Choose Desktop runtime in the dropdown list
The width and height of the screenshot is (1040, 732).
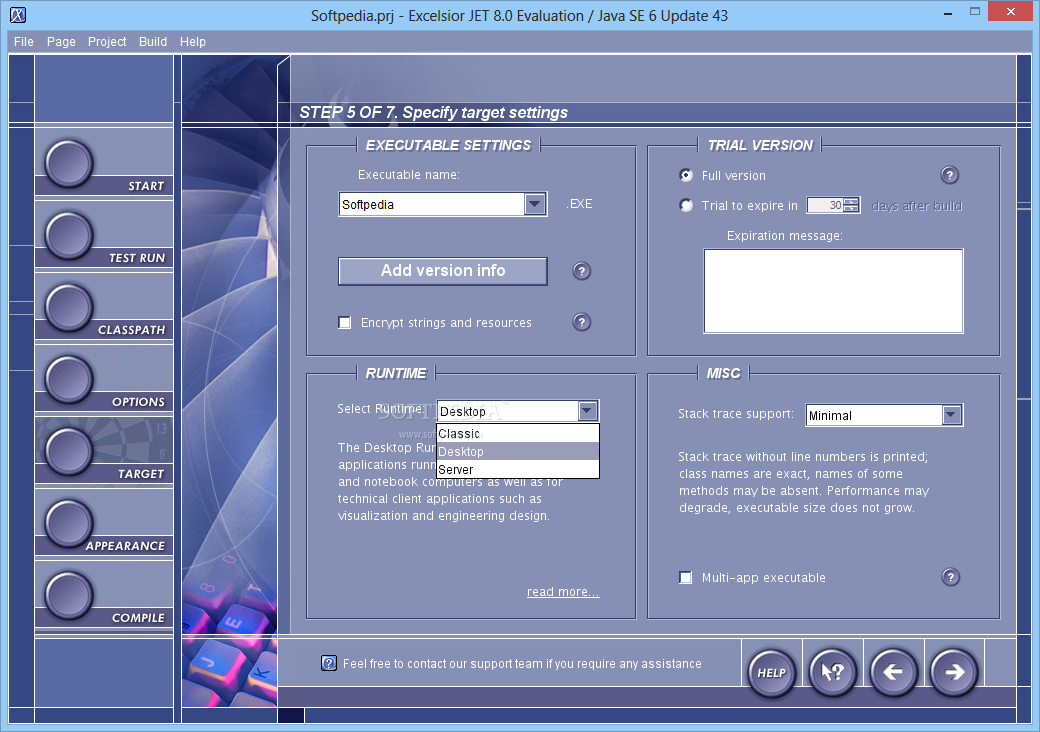point(518,452)
